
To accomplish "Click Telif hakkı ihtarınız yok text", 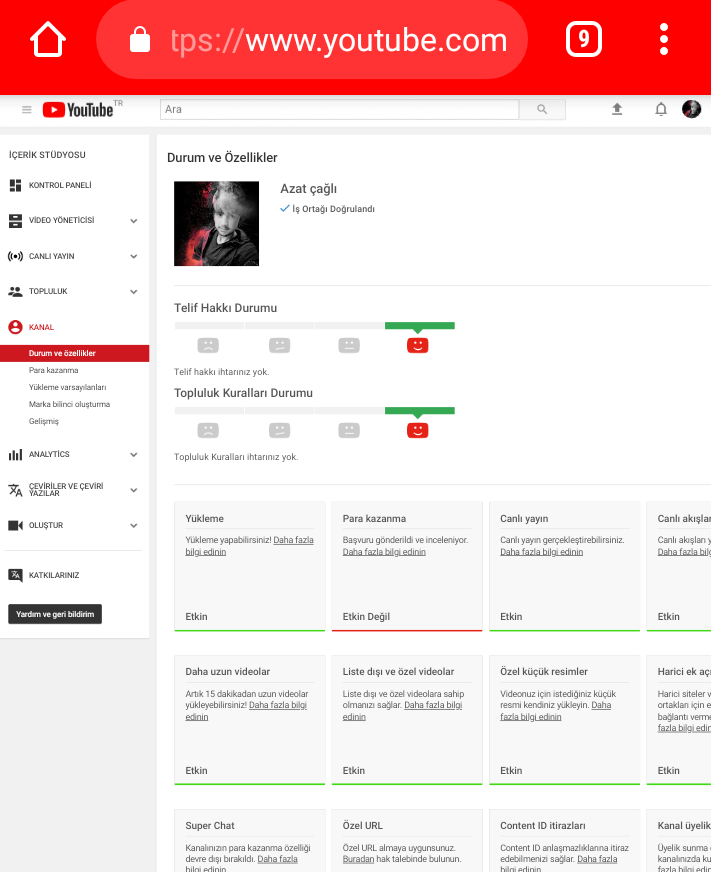I will click(221, 371).
